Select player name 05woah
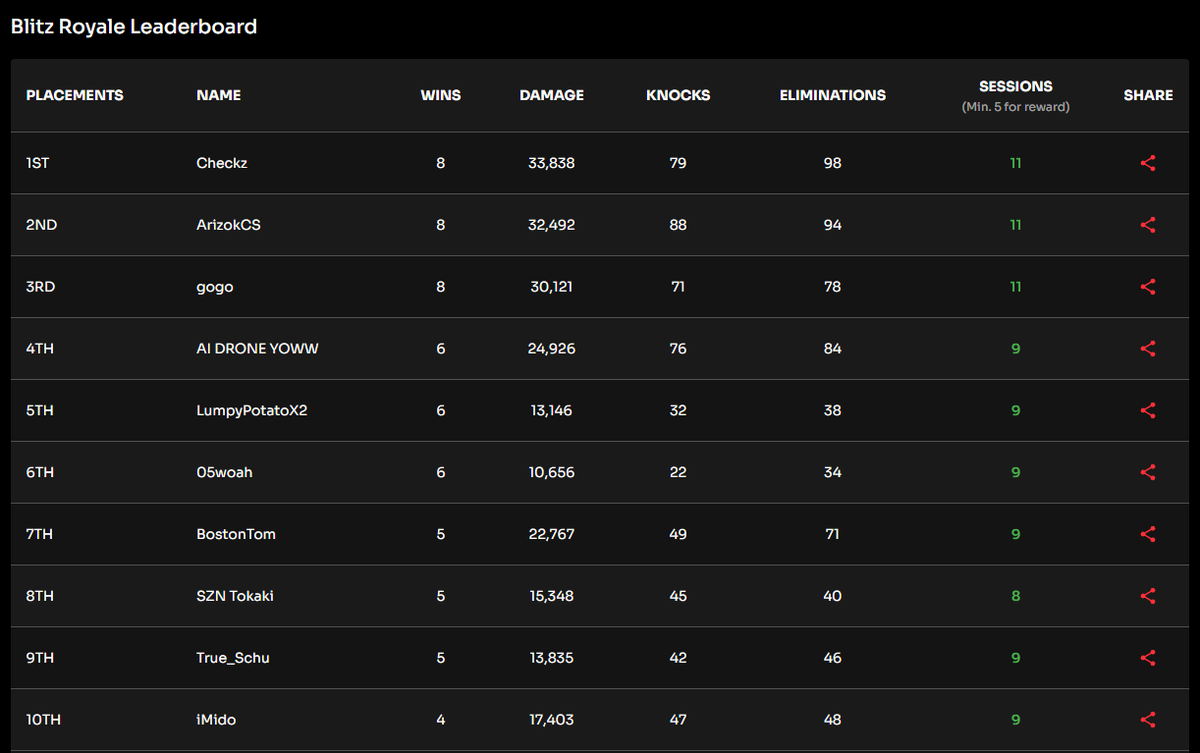This screenshot has height=753, width=1200. click(x=224, y=472)
